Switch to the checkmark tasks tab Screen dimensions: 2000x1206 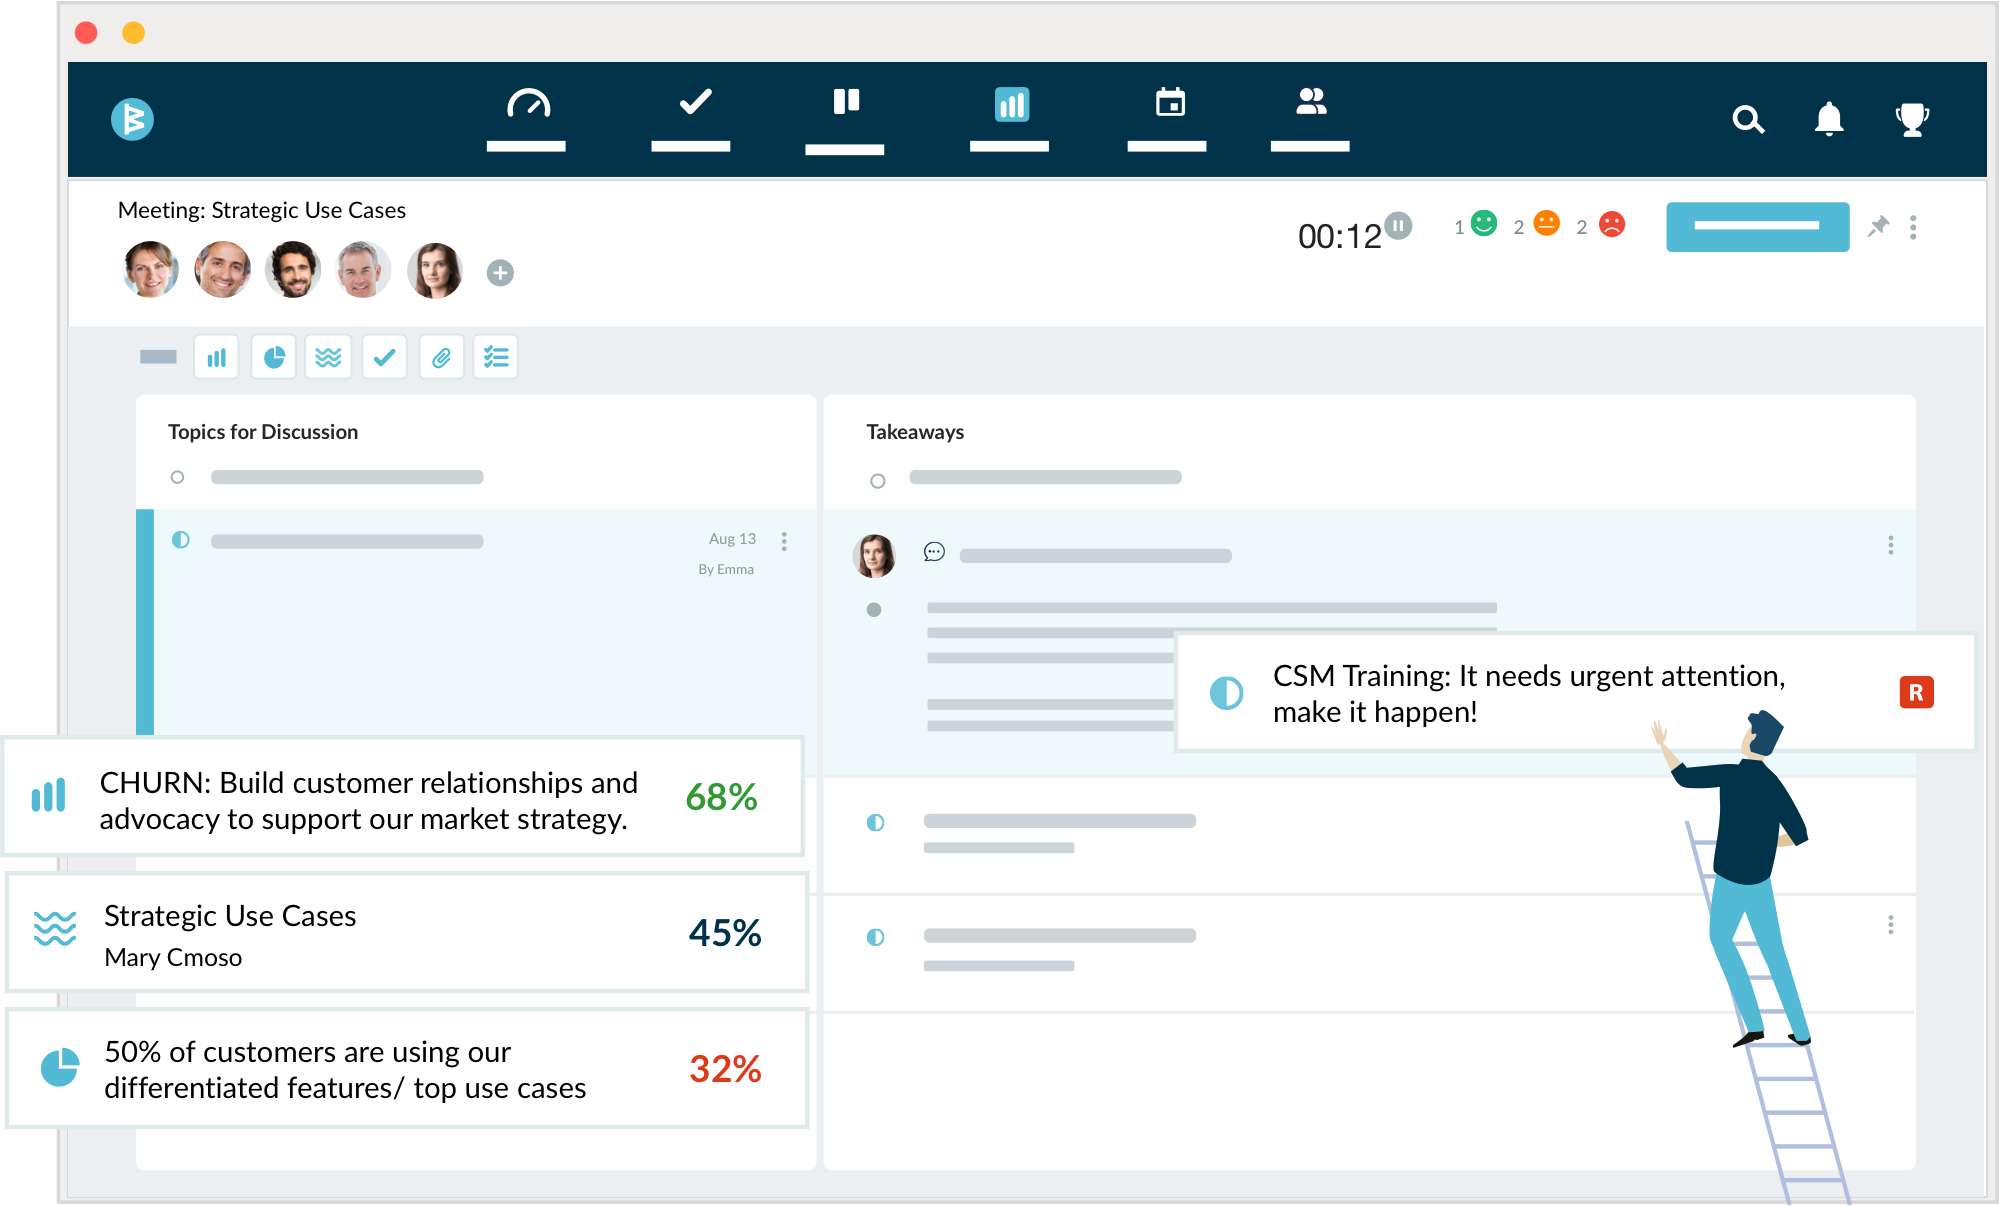693,103
